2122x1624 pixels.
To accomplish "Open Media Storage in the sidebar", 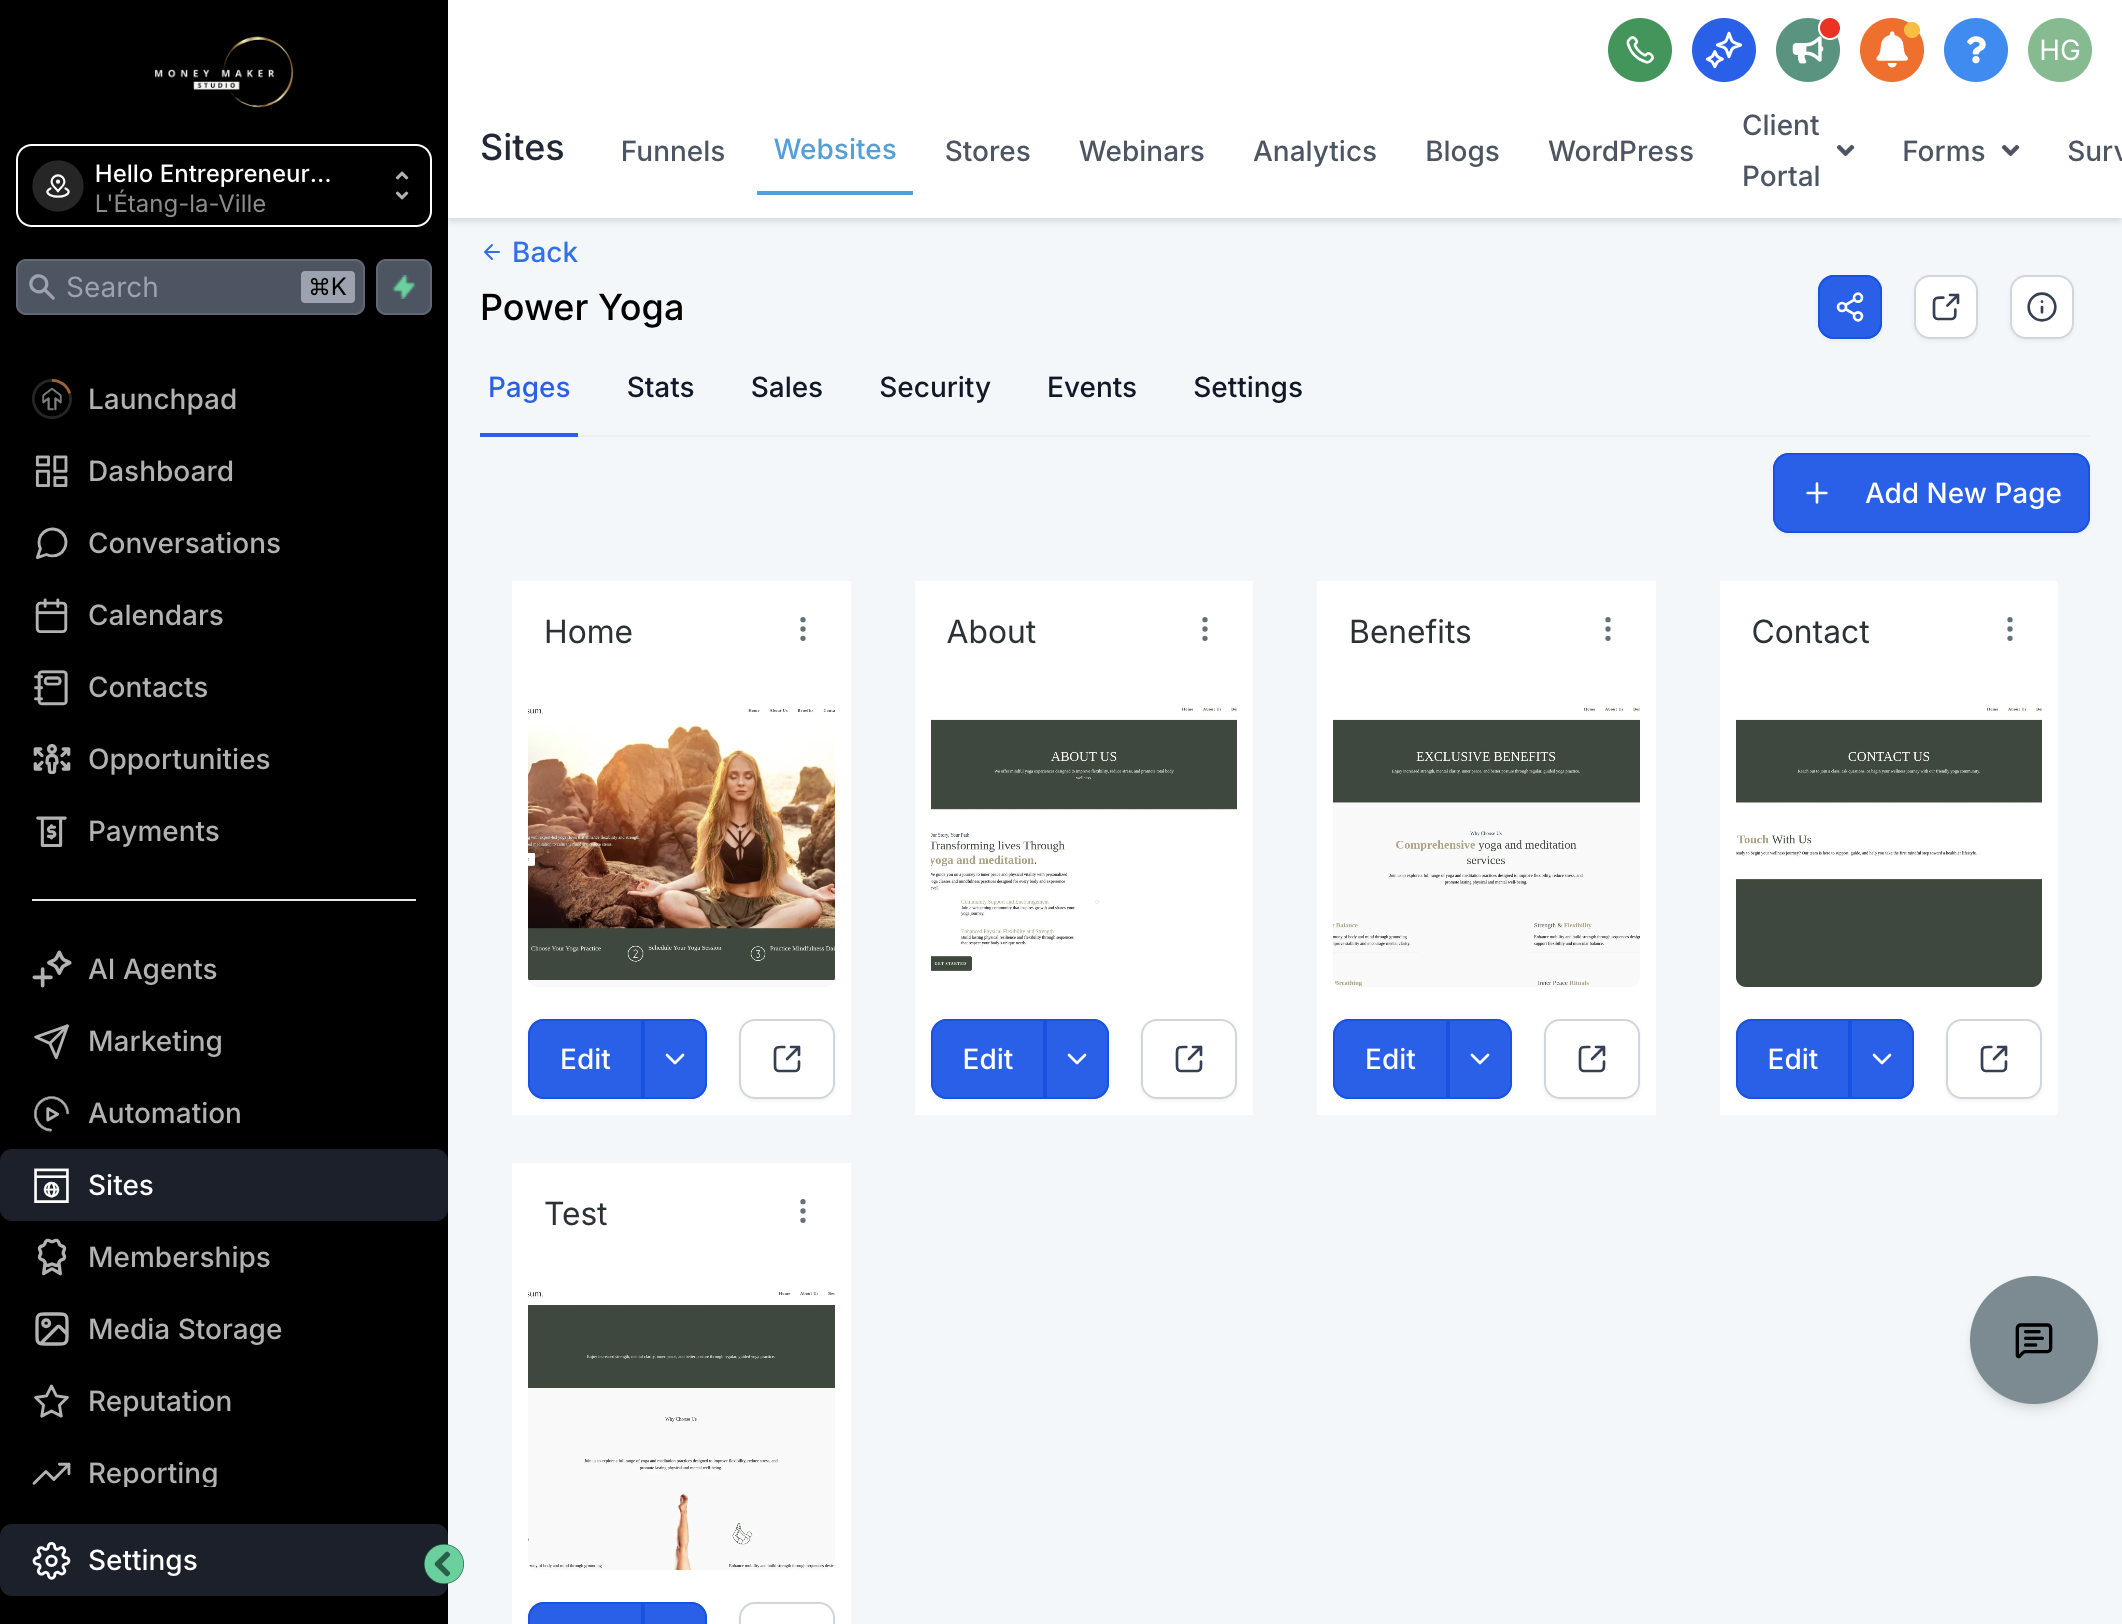I will click(x=224, y=1329).
